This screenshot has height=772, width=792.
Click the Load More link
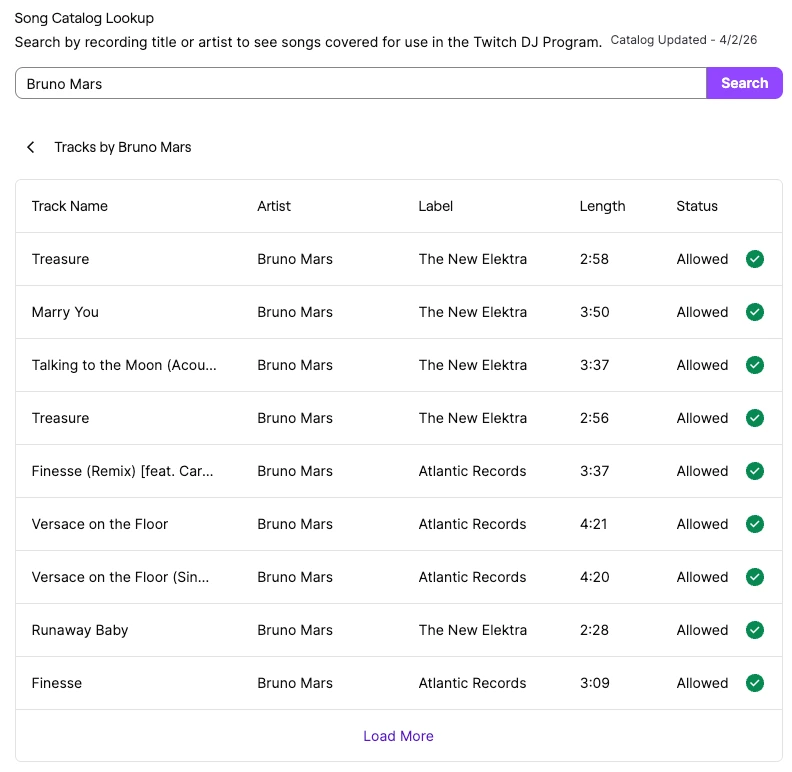(398, 736)
